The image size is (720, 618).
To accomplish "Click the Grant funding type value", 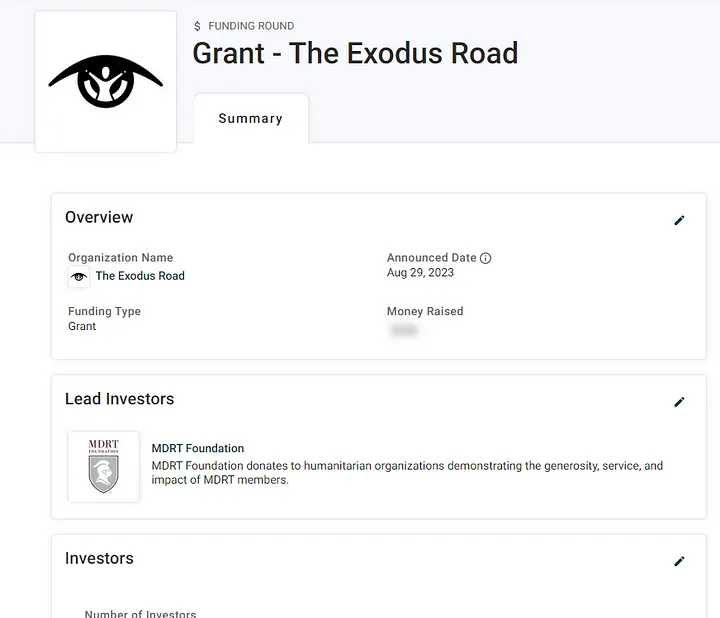I will pyautogui.click(x=82, y=326).
